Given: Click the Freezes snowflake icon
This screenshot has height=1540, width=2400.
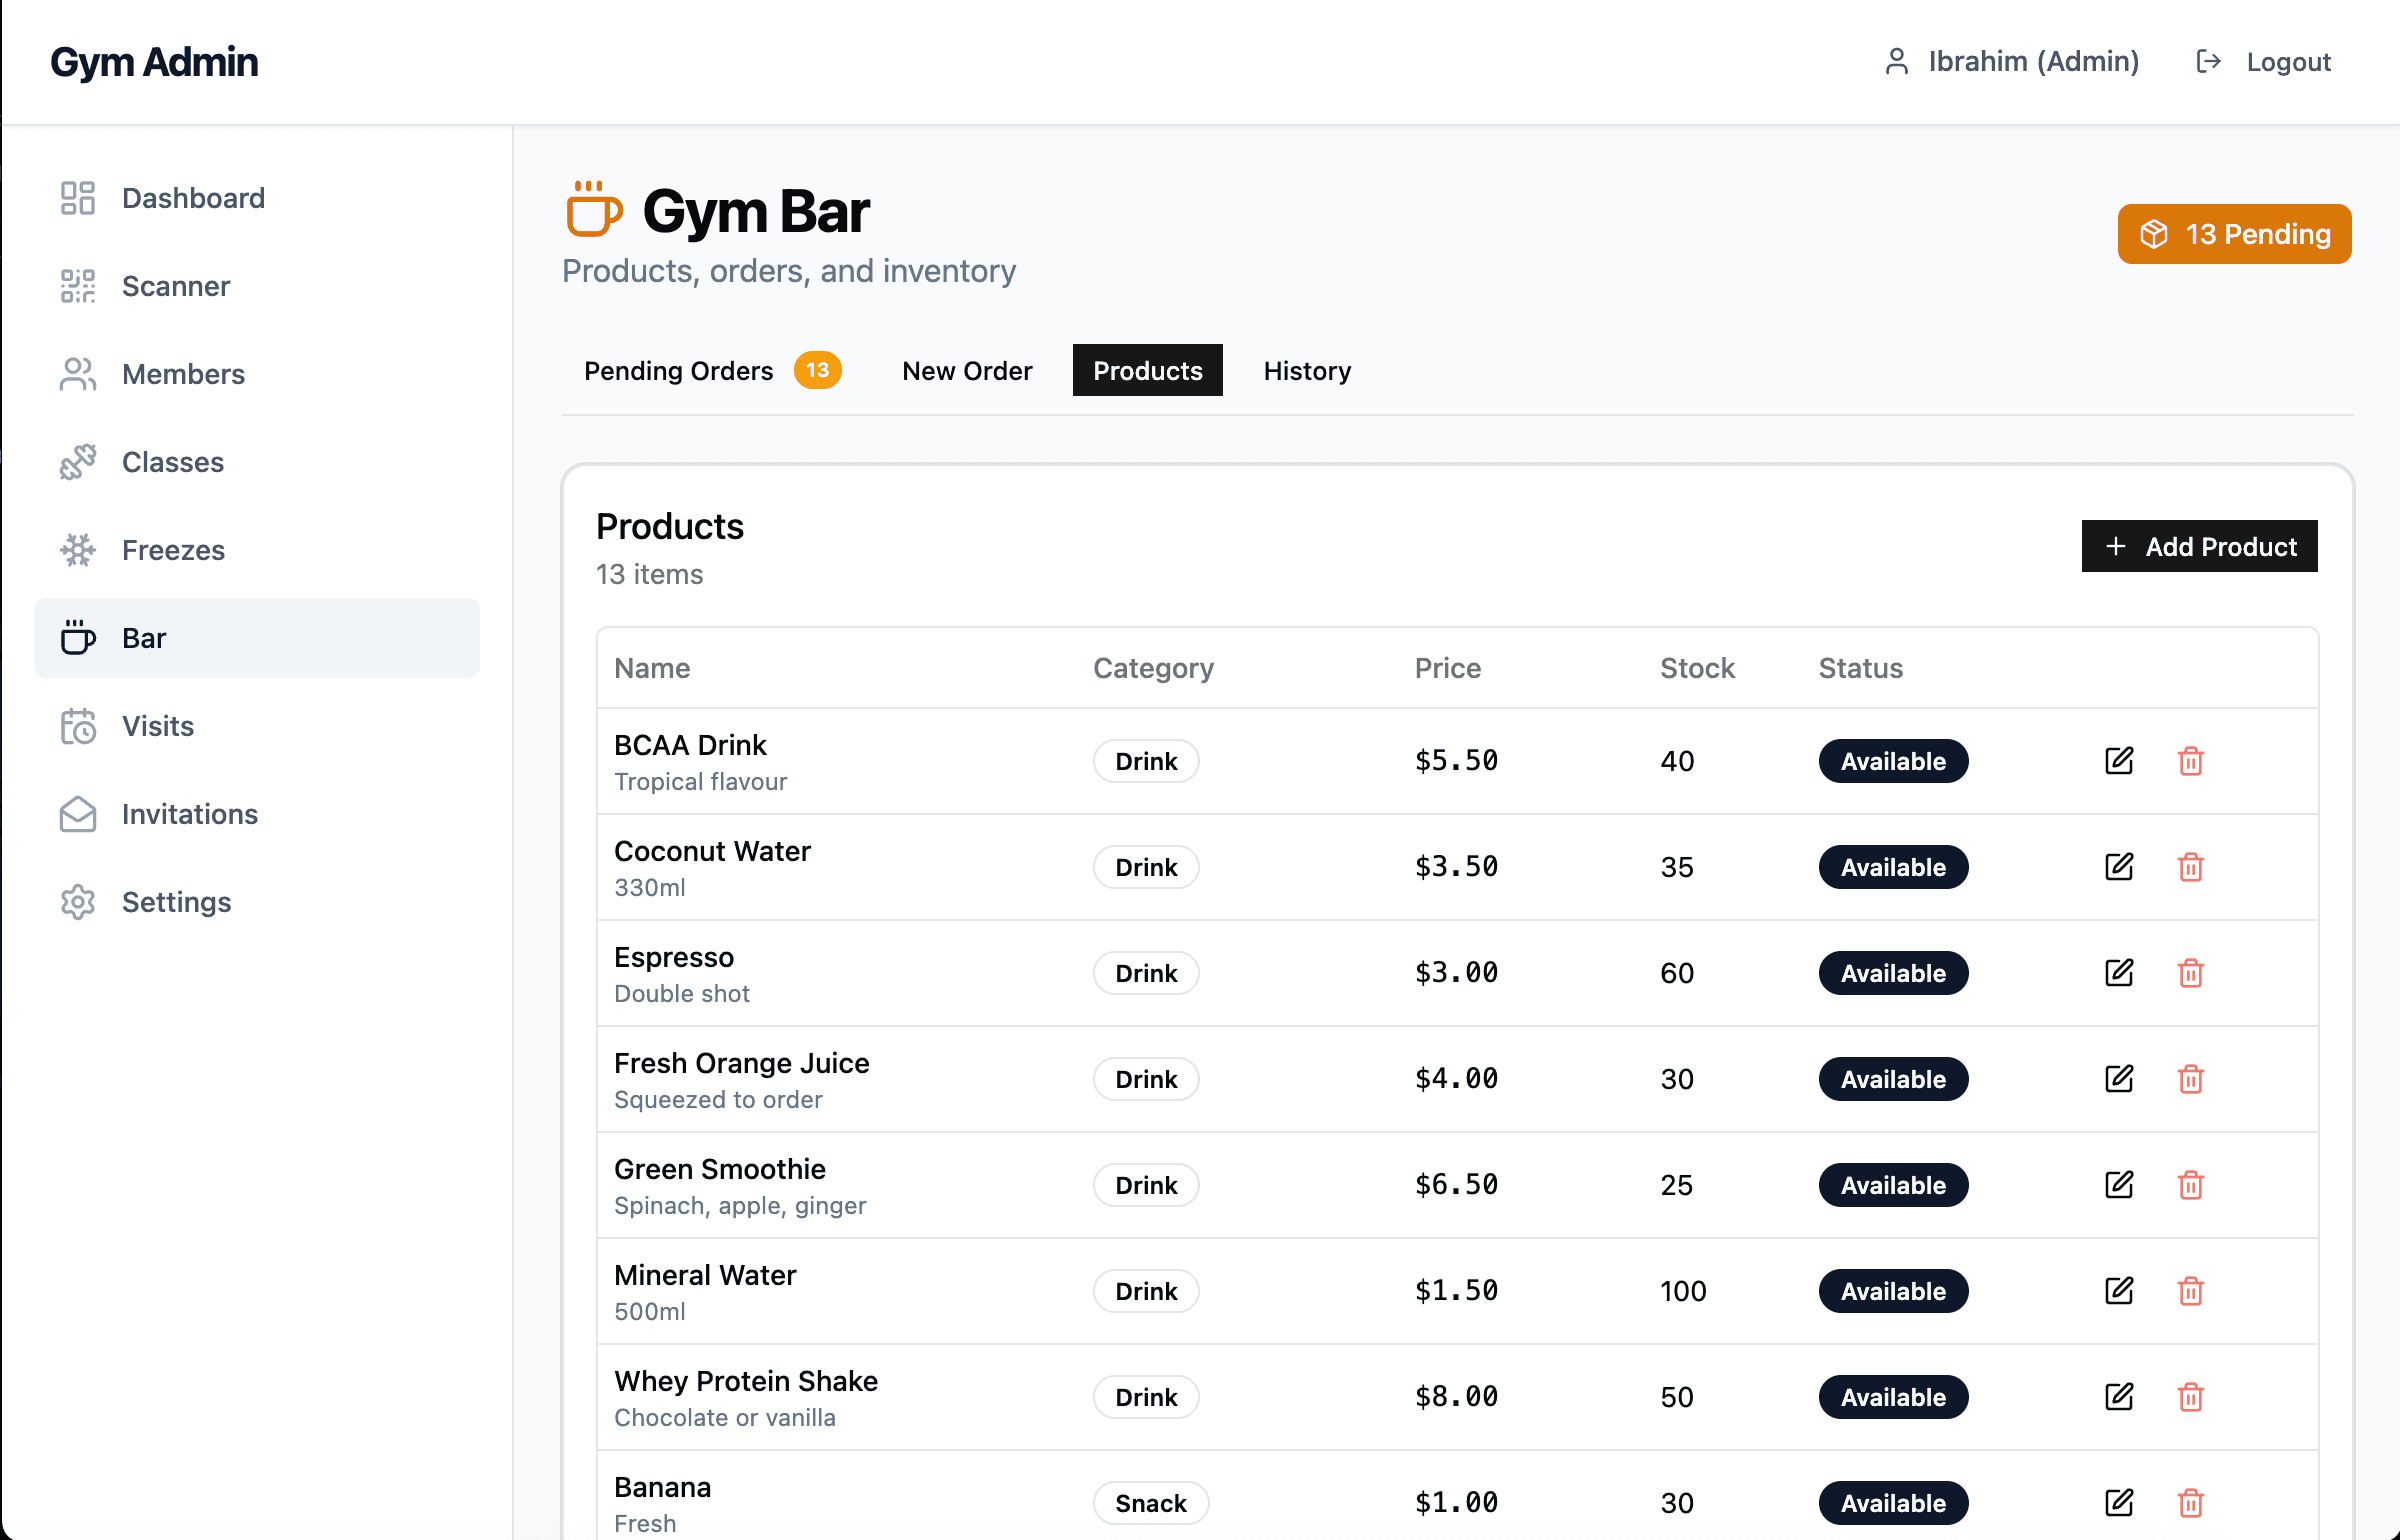Looking at the screenshot, I should click(x=78, y=550).
